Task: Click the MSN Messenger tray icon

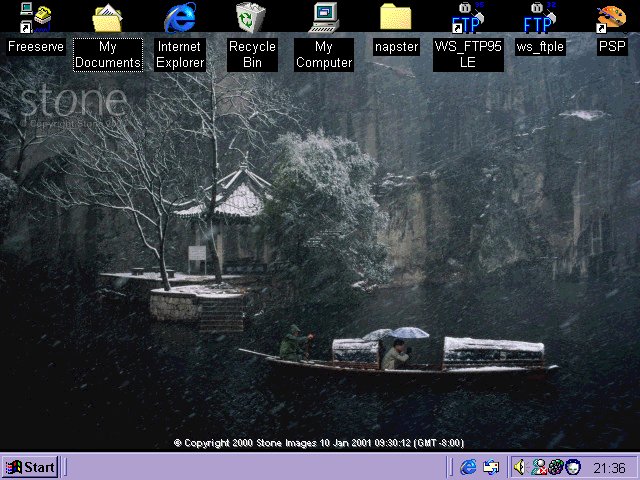Action: click(x=538, y=467)
